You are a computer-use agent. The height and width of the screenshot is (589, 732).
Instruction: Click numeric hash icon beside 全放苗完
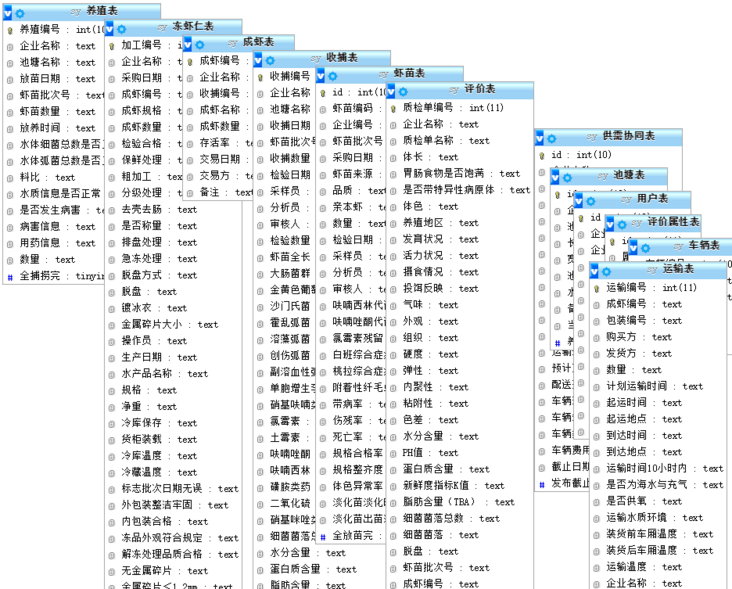pos(323,537)
